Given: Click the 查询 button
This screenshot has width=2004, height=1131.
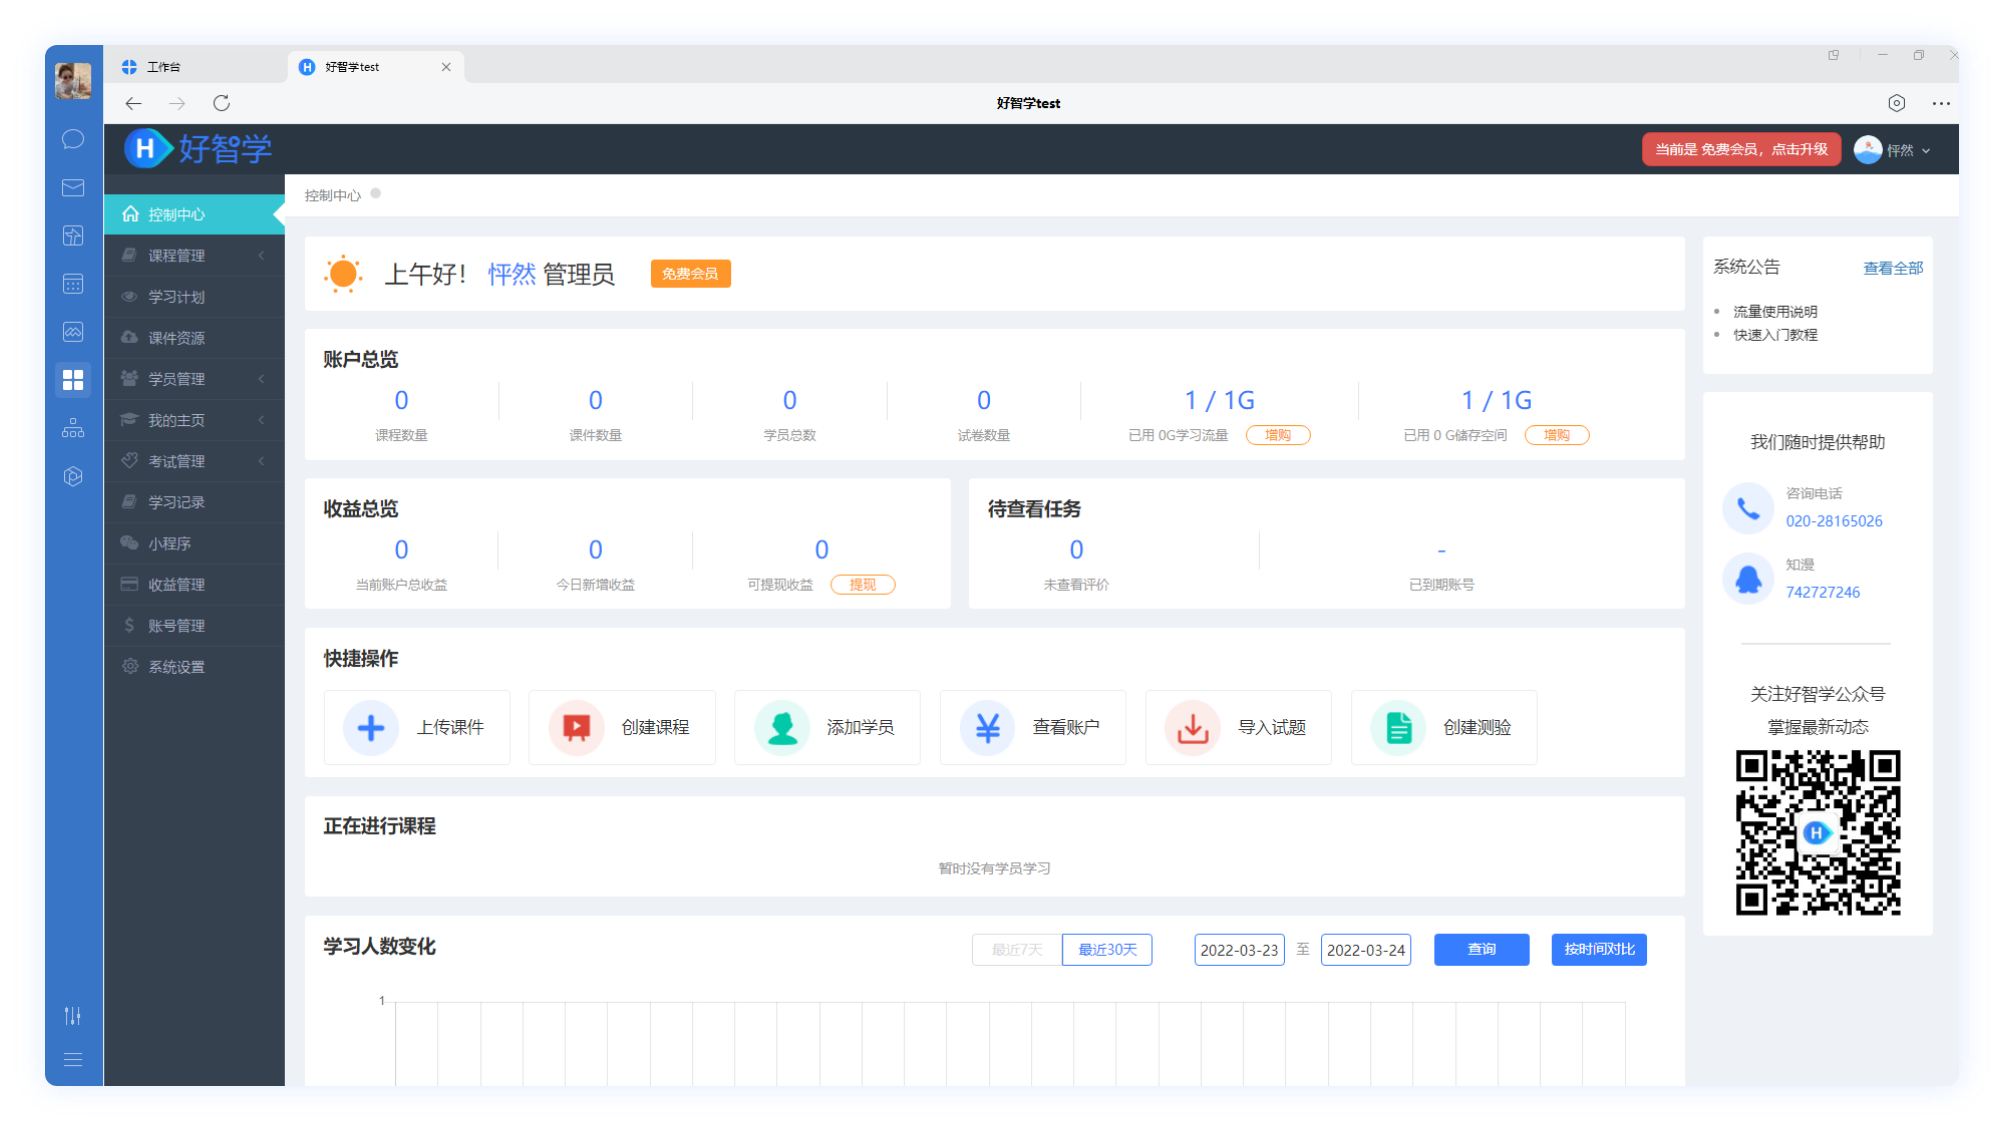Looking at the screenshot, I should point(1481,949).
